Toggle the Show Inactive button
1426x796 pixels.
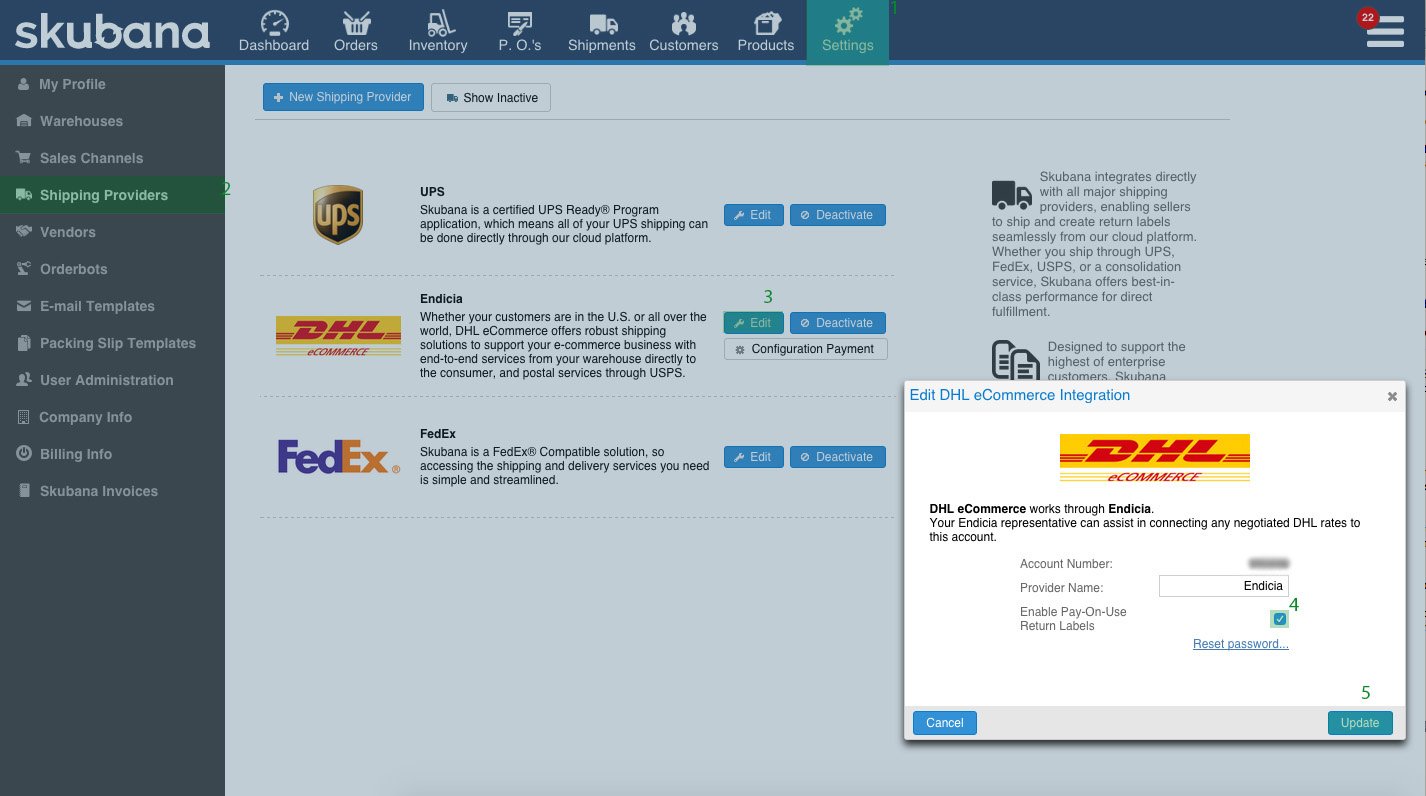pyautogui.click(x=491, y=98)
